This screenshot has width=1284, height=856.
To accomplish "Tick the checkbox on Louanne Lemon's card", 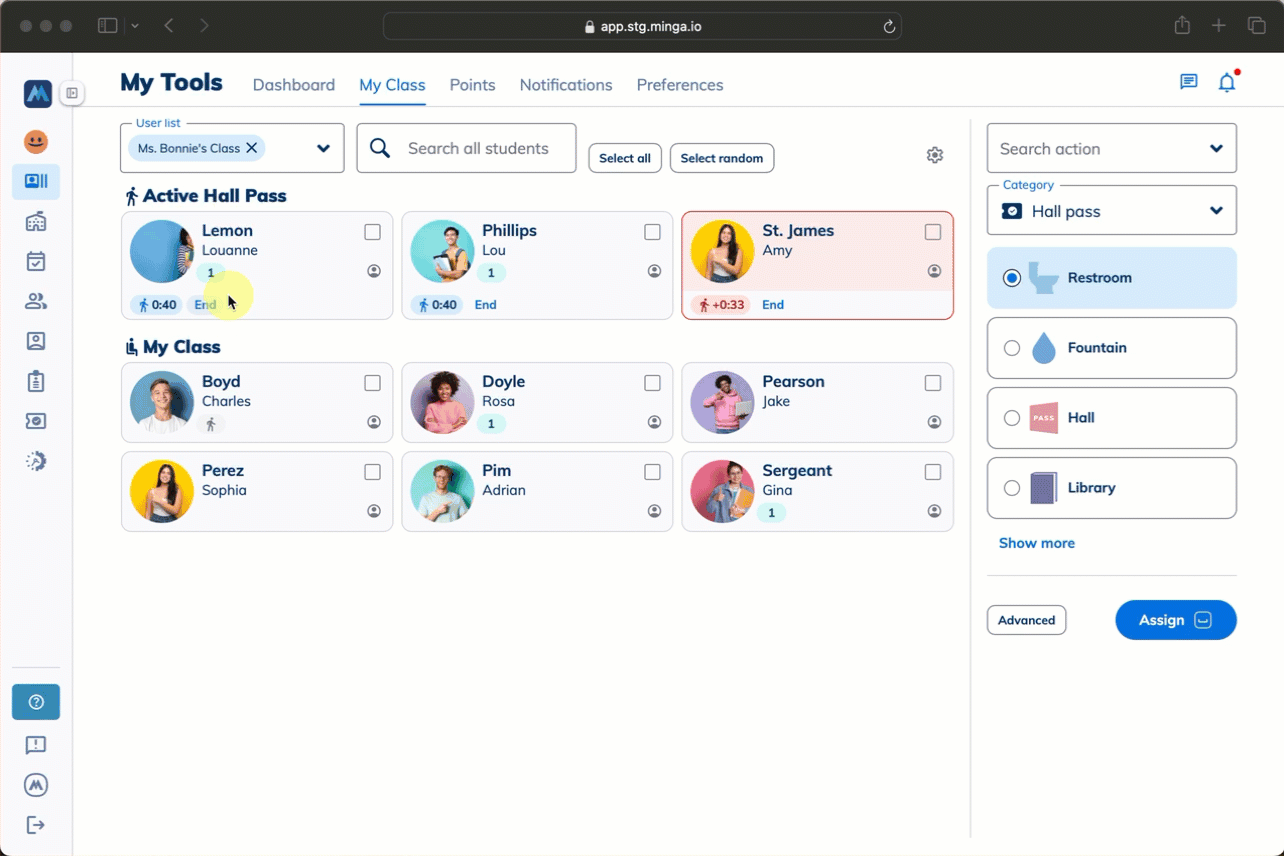I will (x=372, y=232).
